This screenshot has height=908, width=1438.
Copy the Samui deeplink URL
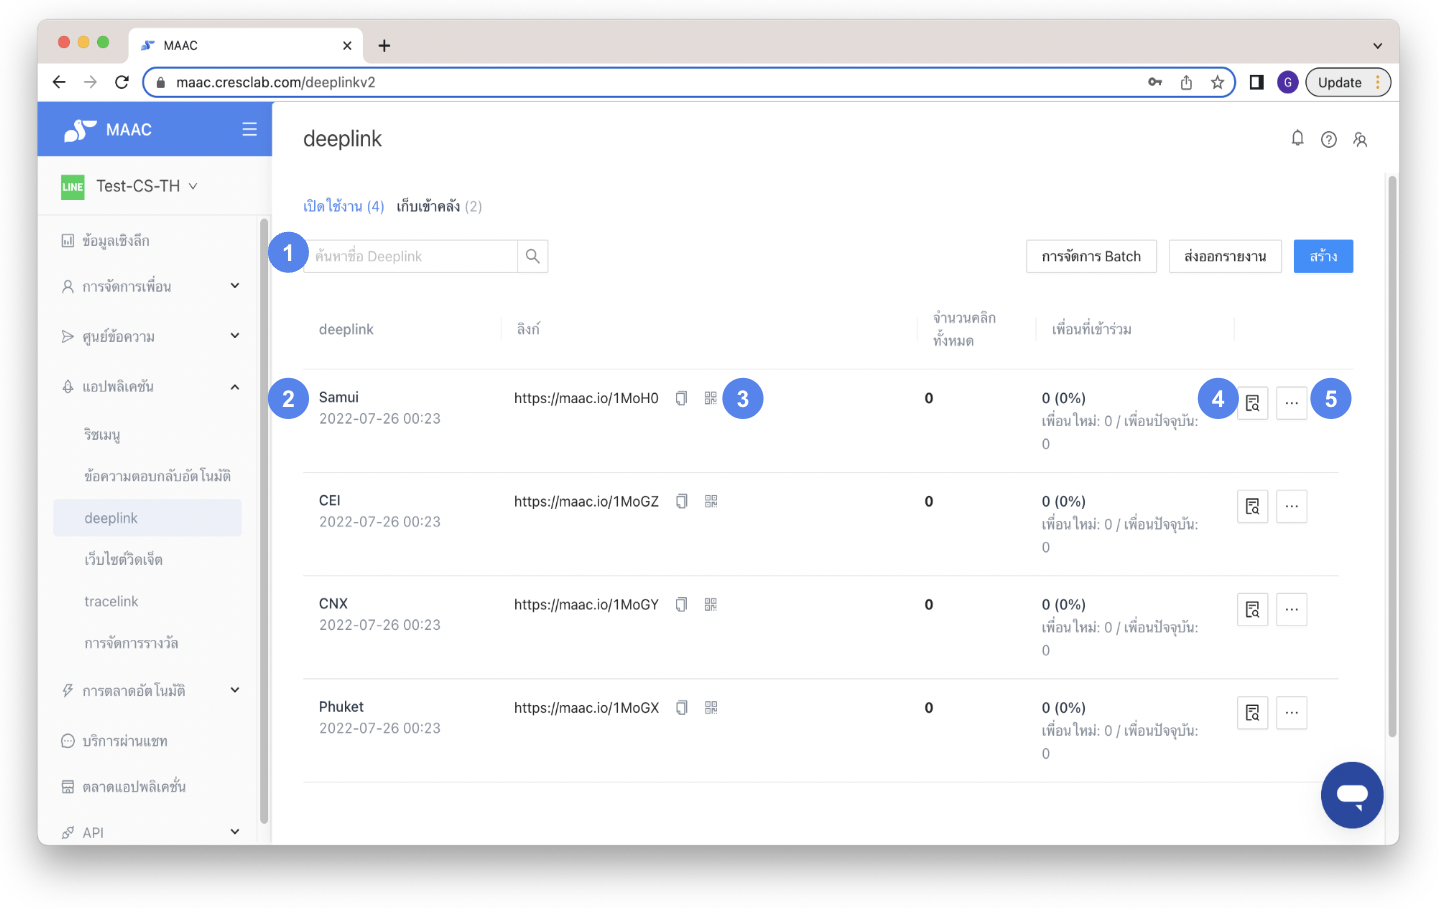tap(681, 398)
